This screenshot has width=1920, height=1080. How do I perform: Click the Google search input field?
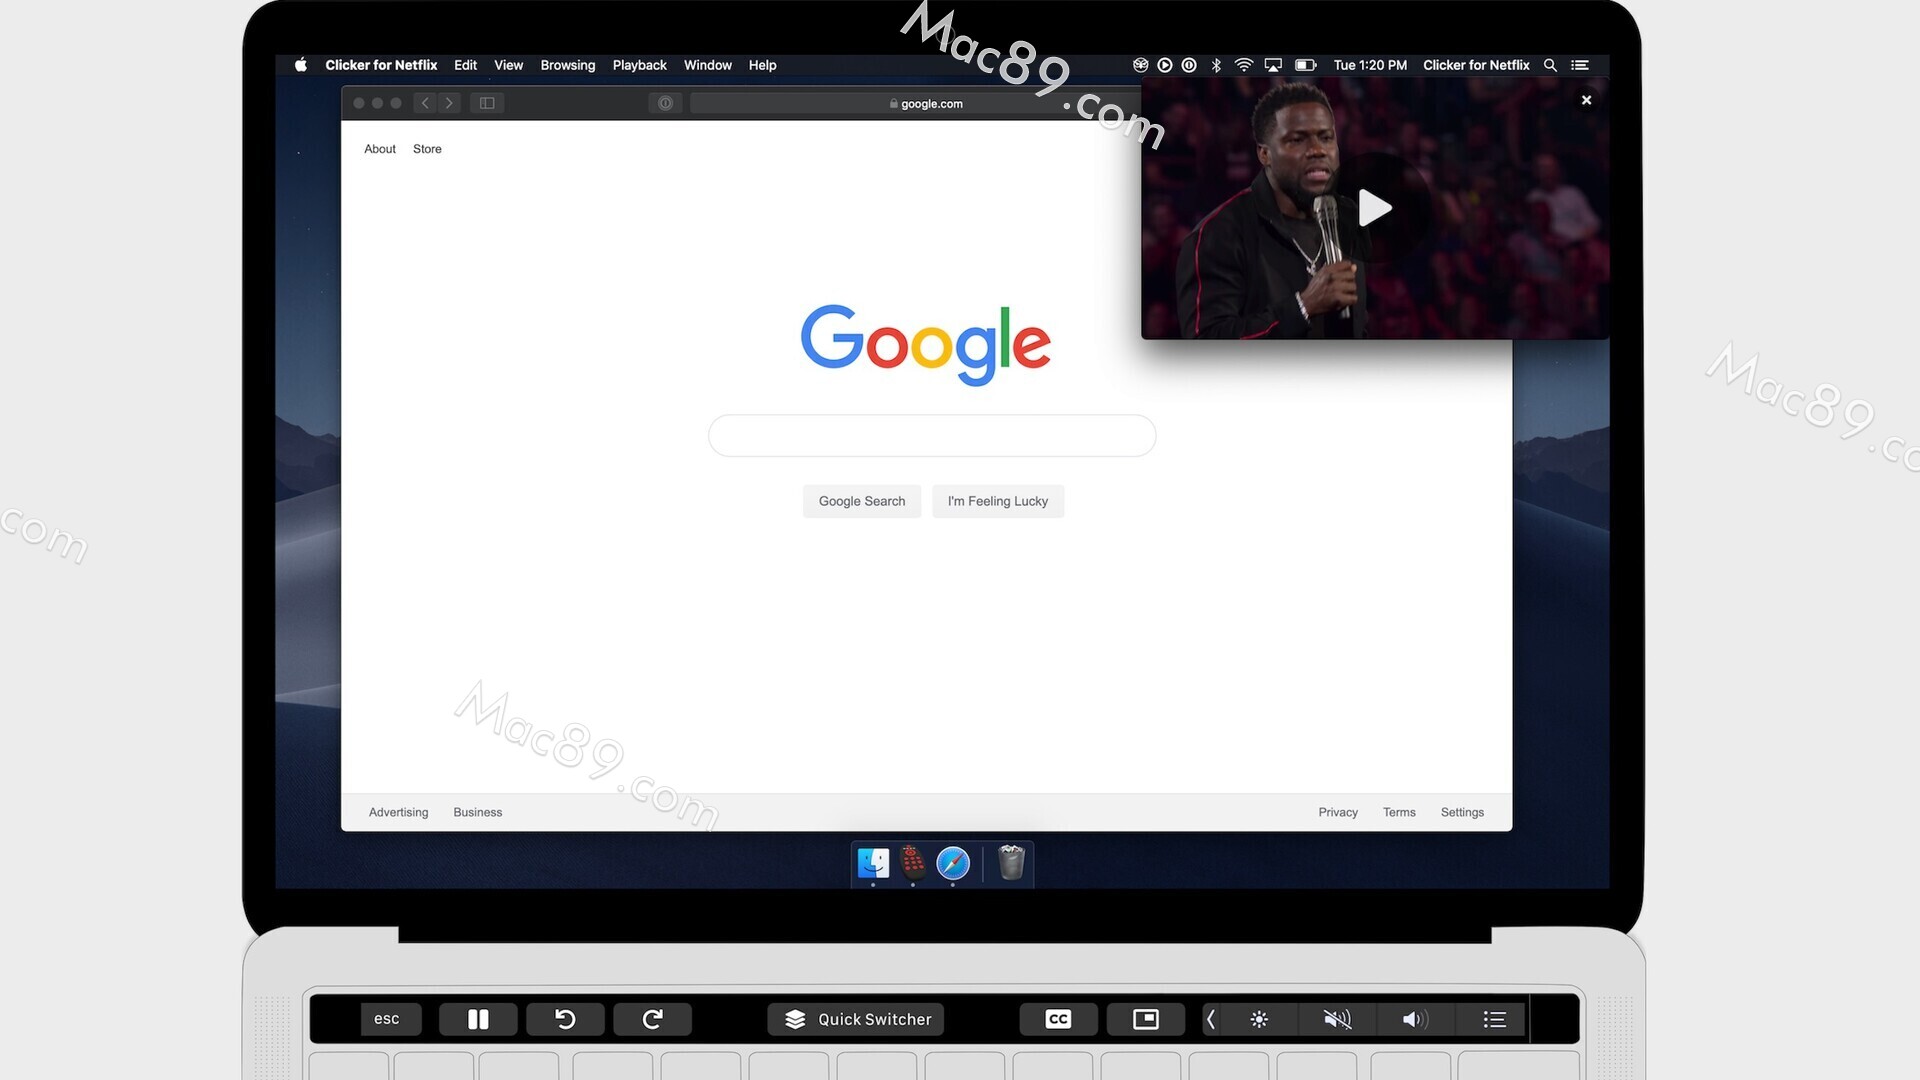tap(931, 436)
